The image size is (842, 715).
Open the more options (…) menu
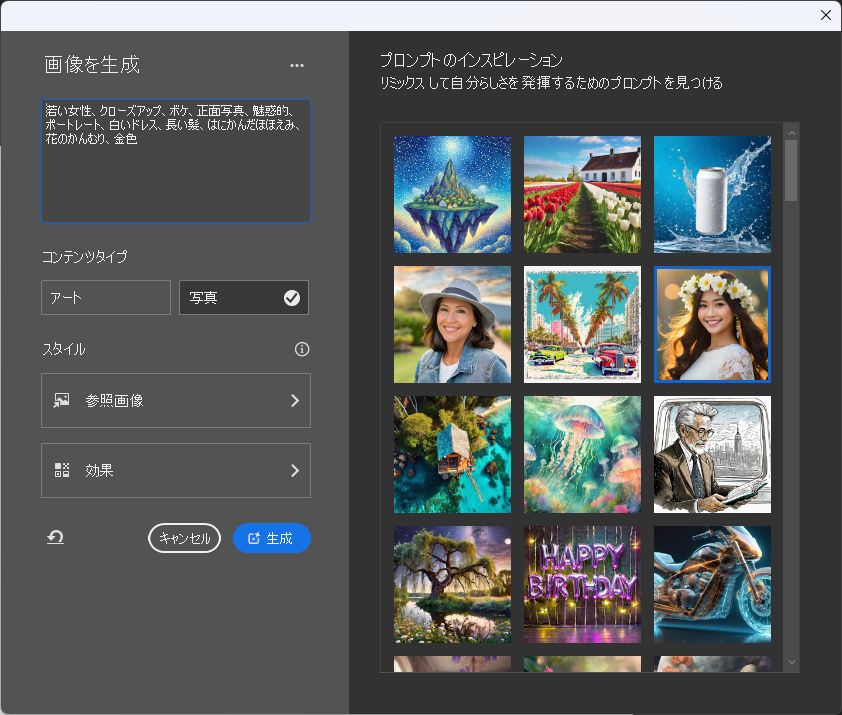(x=296, y=64)
